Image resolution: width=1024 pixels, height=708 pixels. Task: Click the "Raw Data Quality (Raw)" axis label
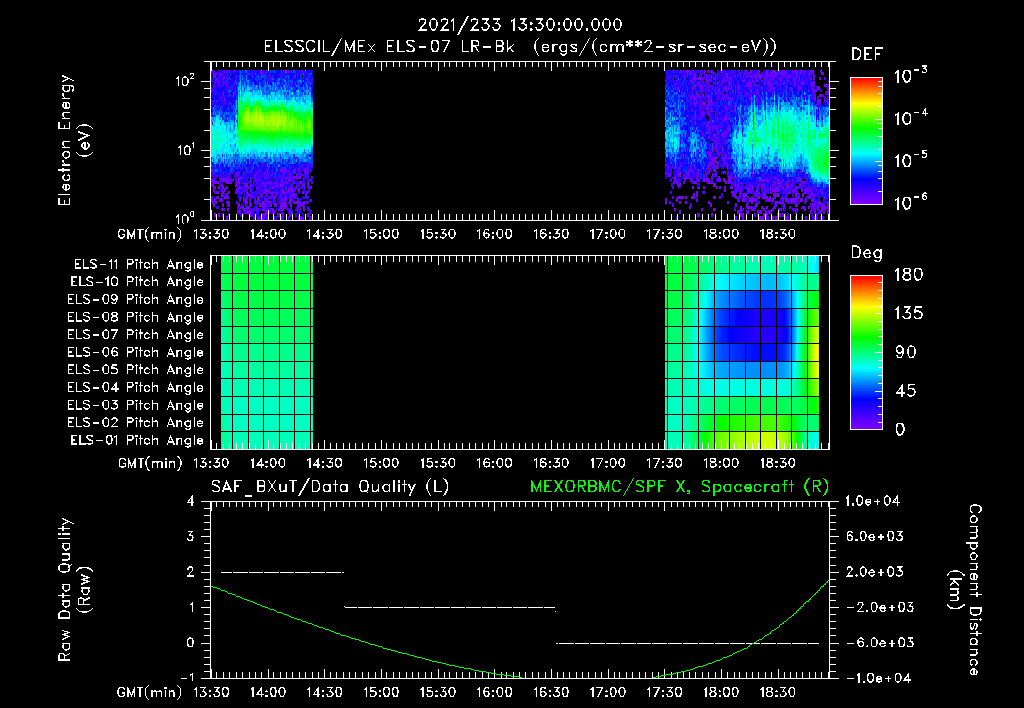click(74, 590)
